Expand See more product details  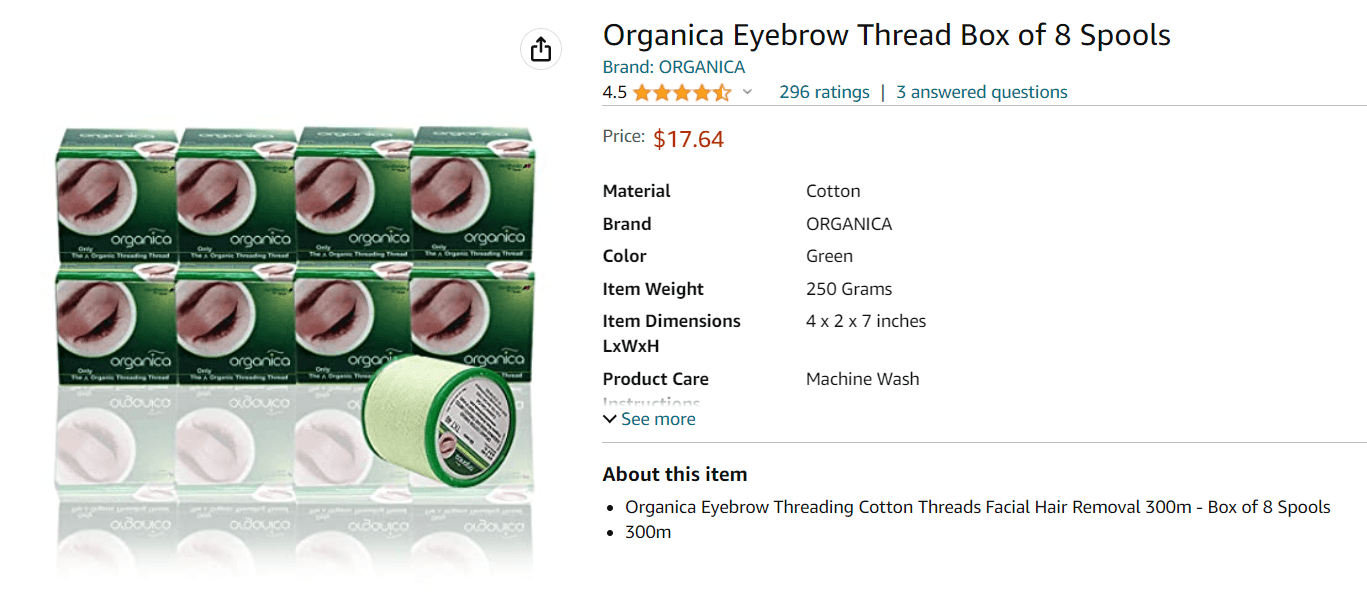650,419
